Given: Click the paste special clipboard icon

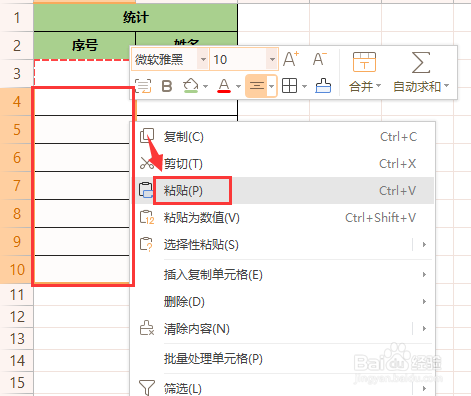Looking at the screenshot, I should (146, 244).
